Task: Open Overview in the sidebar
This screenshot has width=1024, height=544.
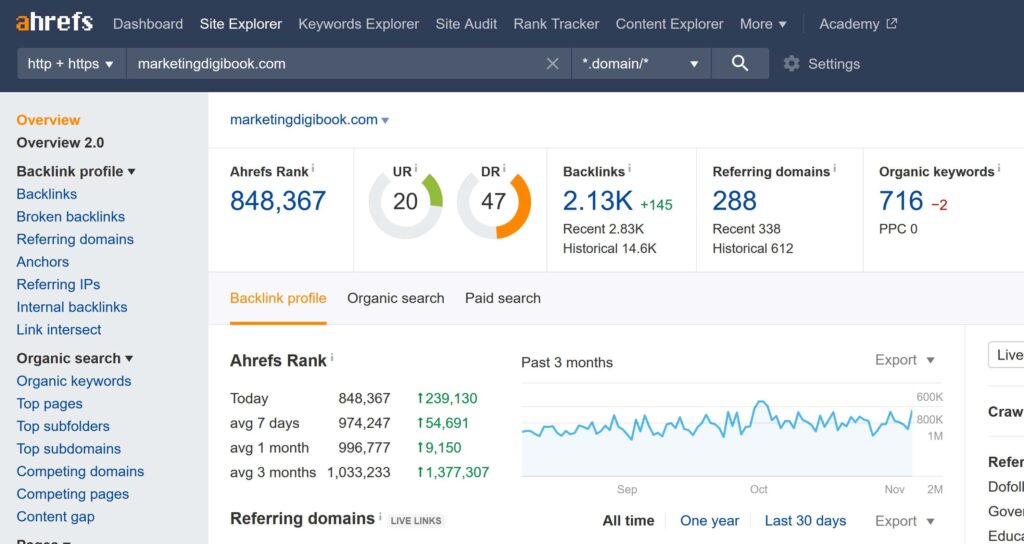Action: [x=48, y=120]
